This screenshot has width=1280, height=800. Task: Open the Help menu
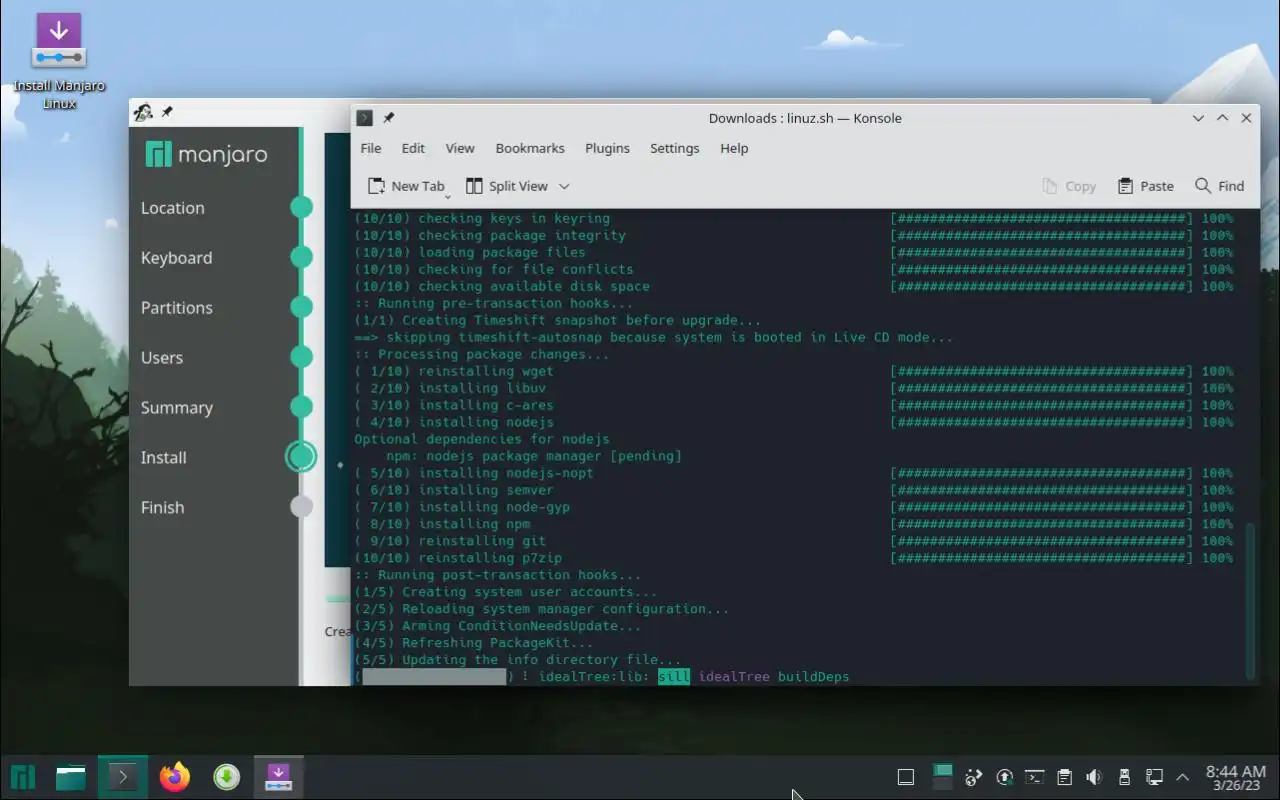pyautogui.click(x=734, y=148)
